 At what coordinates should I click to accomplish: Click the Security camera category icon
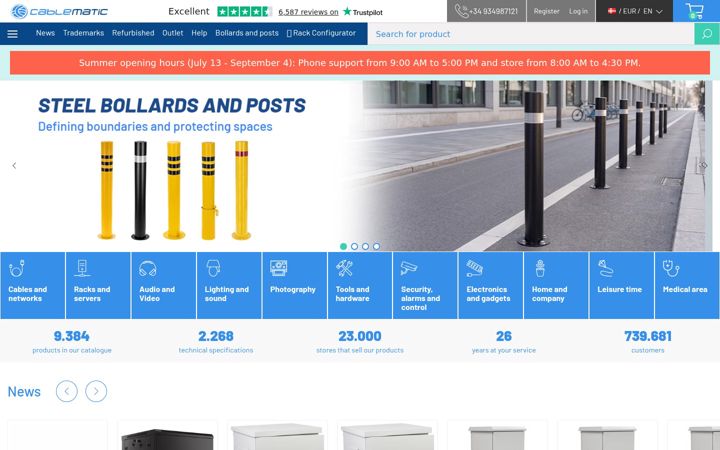[x=409, y=268]
